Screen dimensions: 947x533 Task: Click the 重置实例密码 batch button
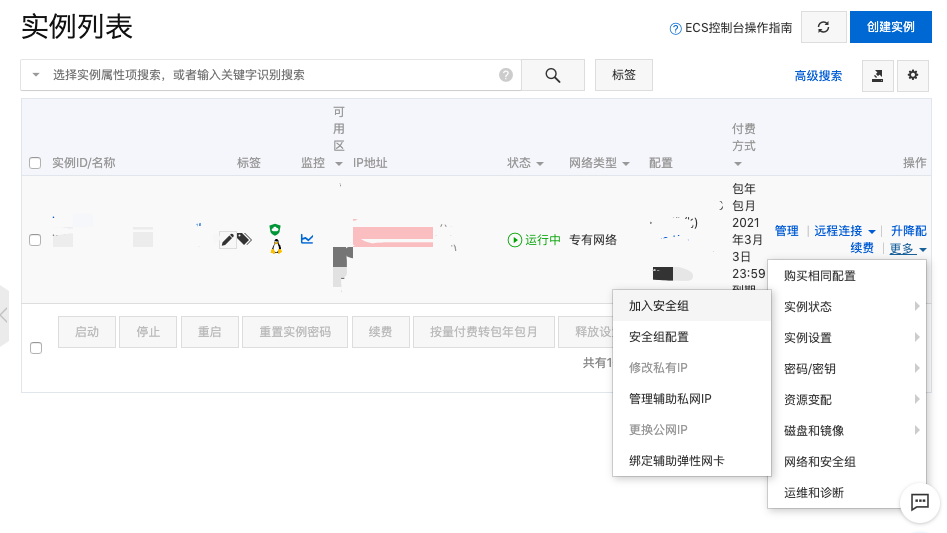point(295,332)
